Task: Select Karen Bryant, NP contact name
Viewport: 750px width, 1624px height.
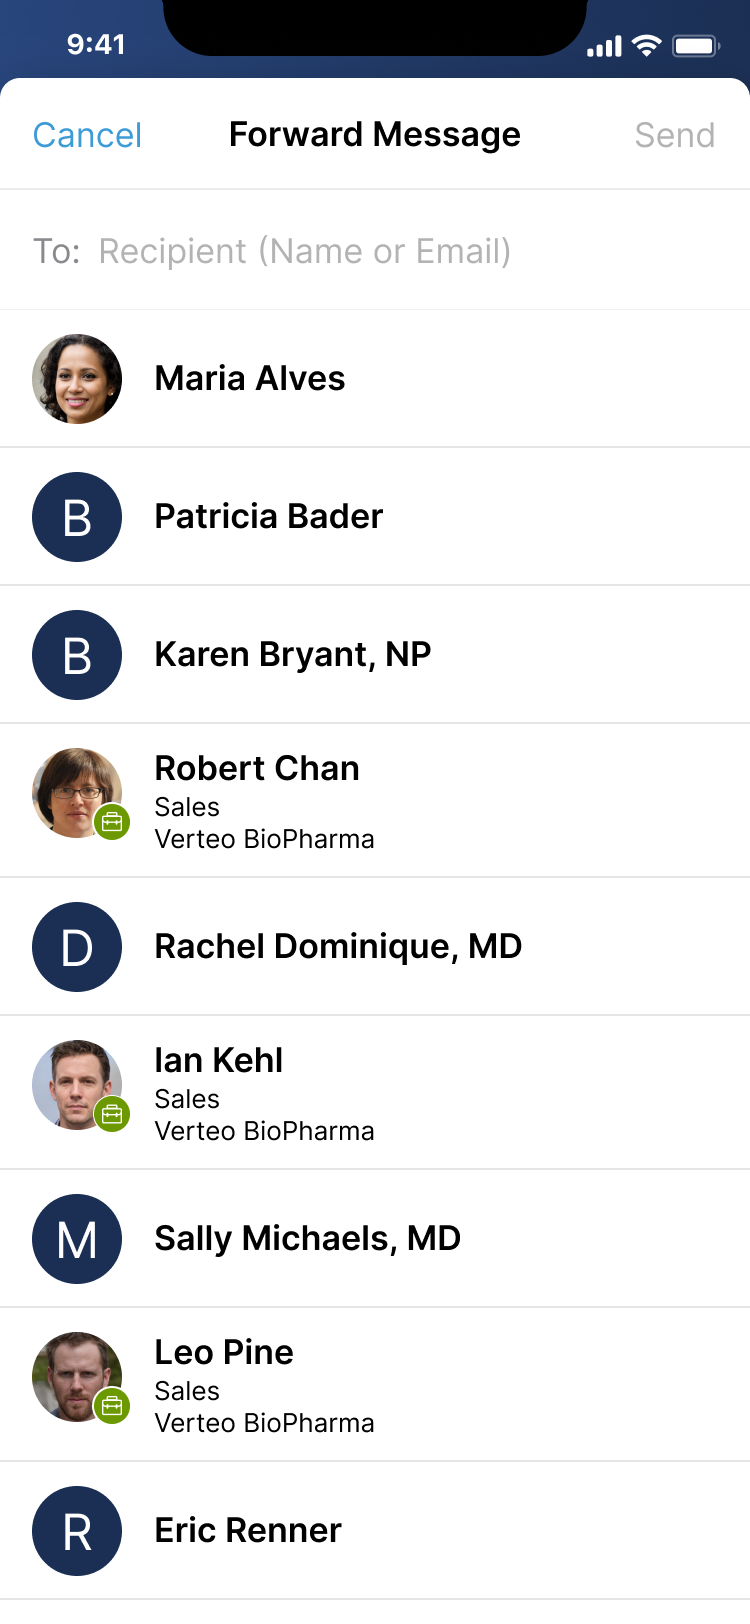Action: [293, 655]
